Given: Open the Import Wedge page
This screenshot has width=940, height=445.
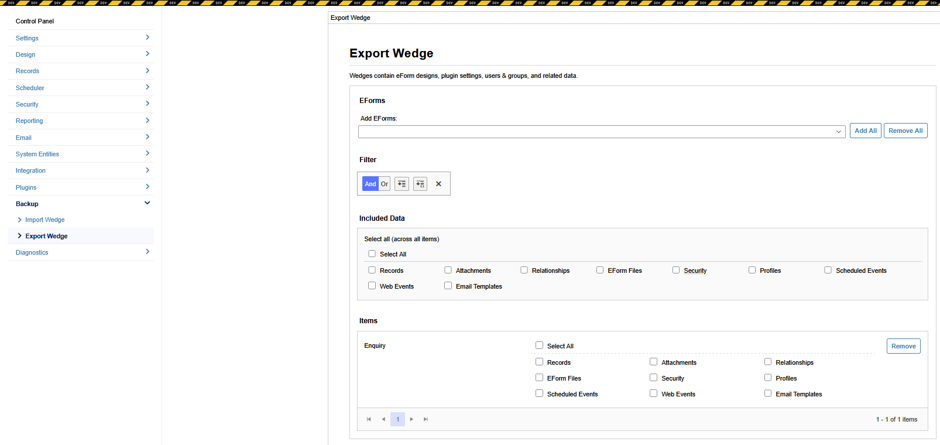Looking at the screenshot, I should coord(45,220).
